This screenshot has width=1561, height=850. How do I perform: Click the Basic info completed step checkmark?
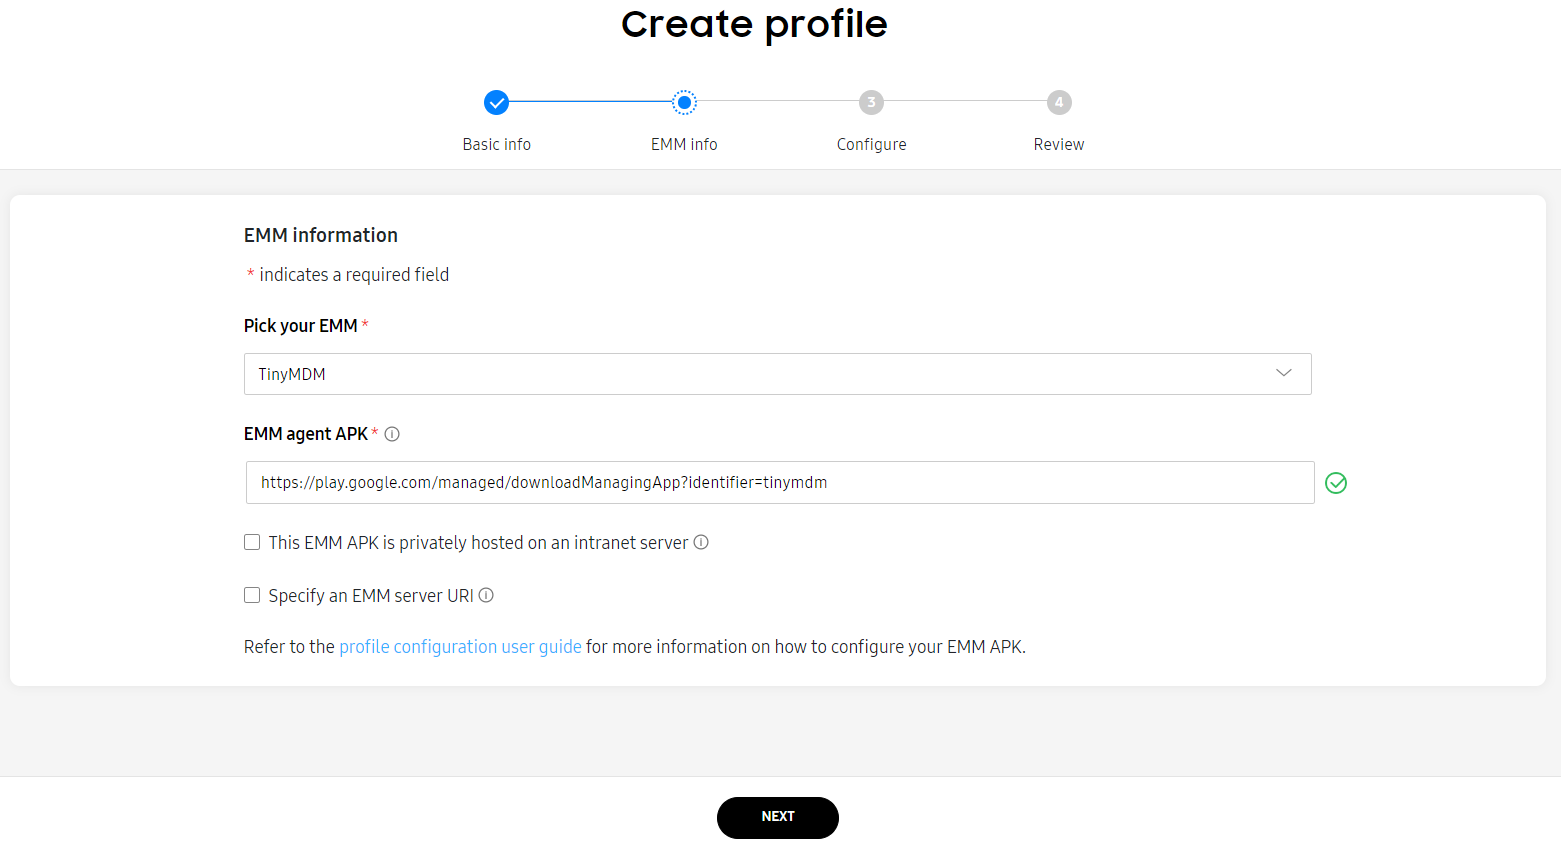496,102
